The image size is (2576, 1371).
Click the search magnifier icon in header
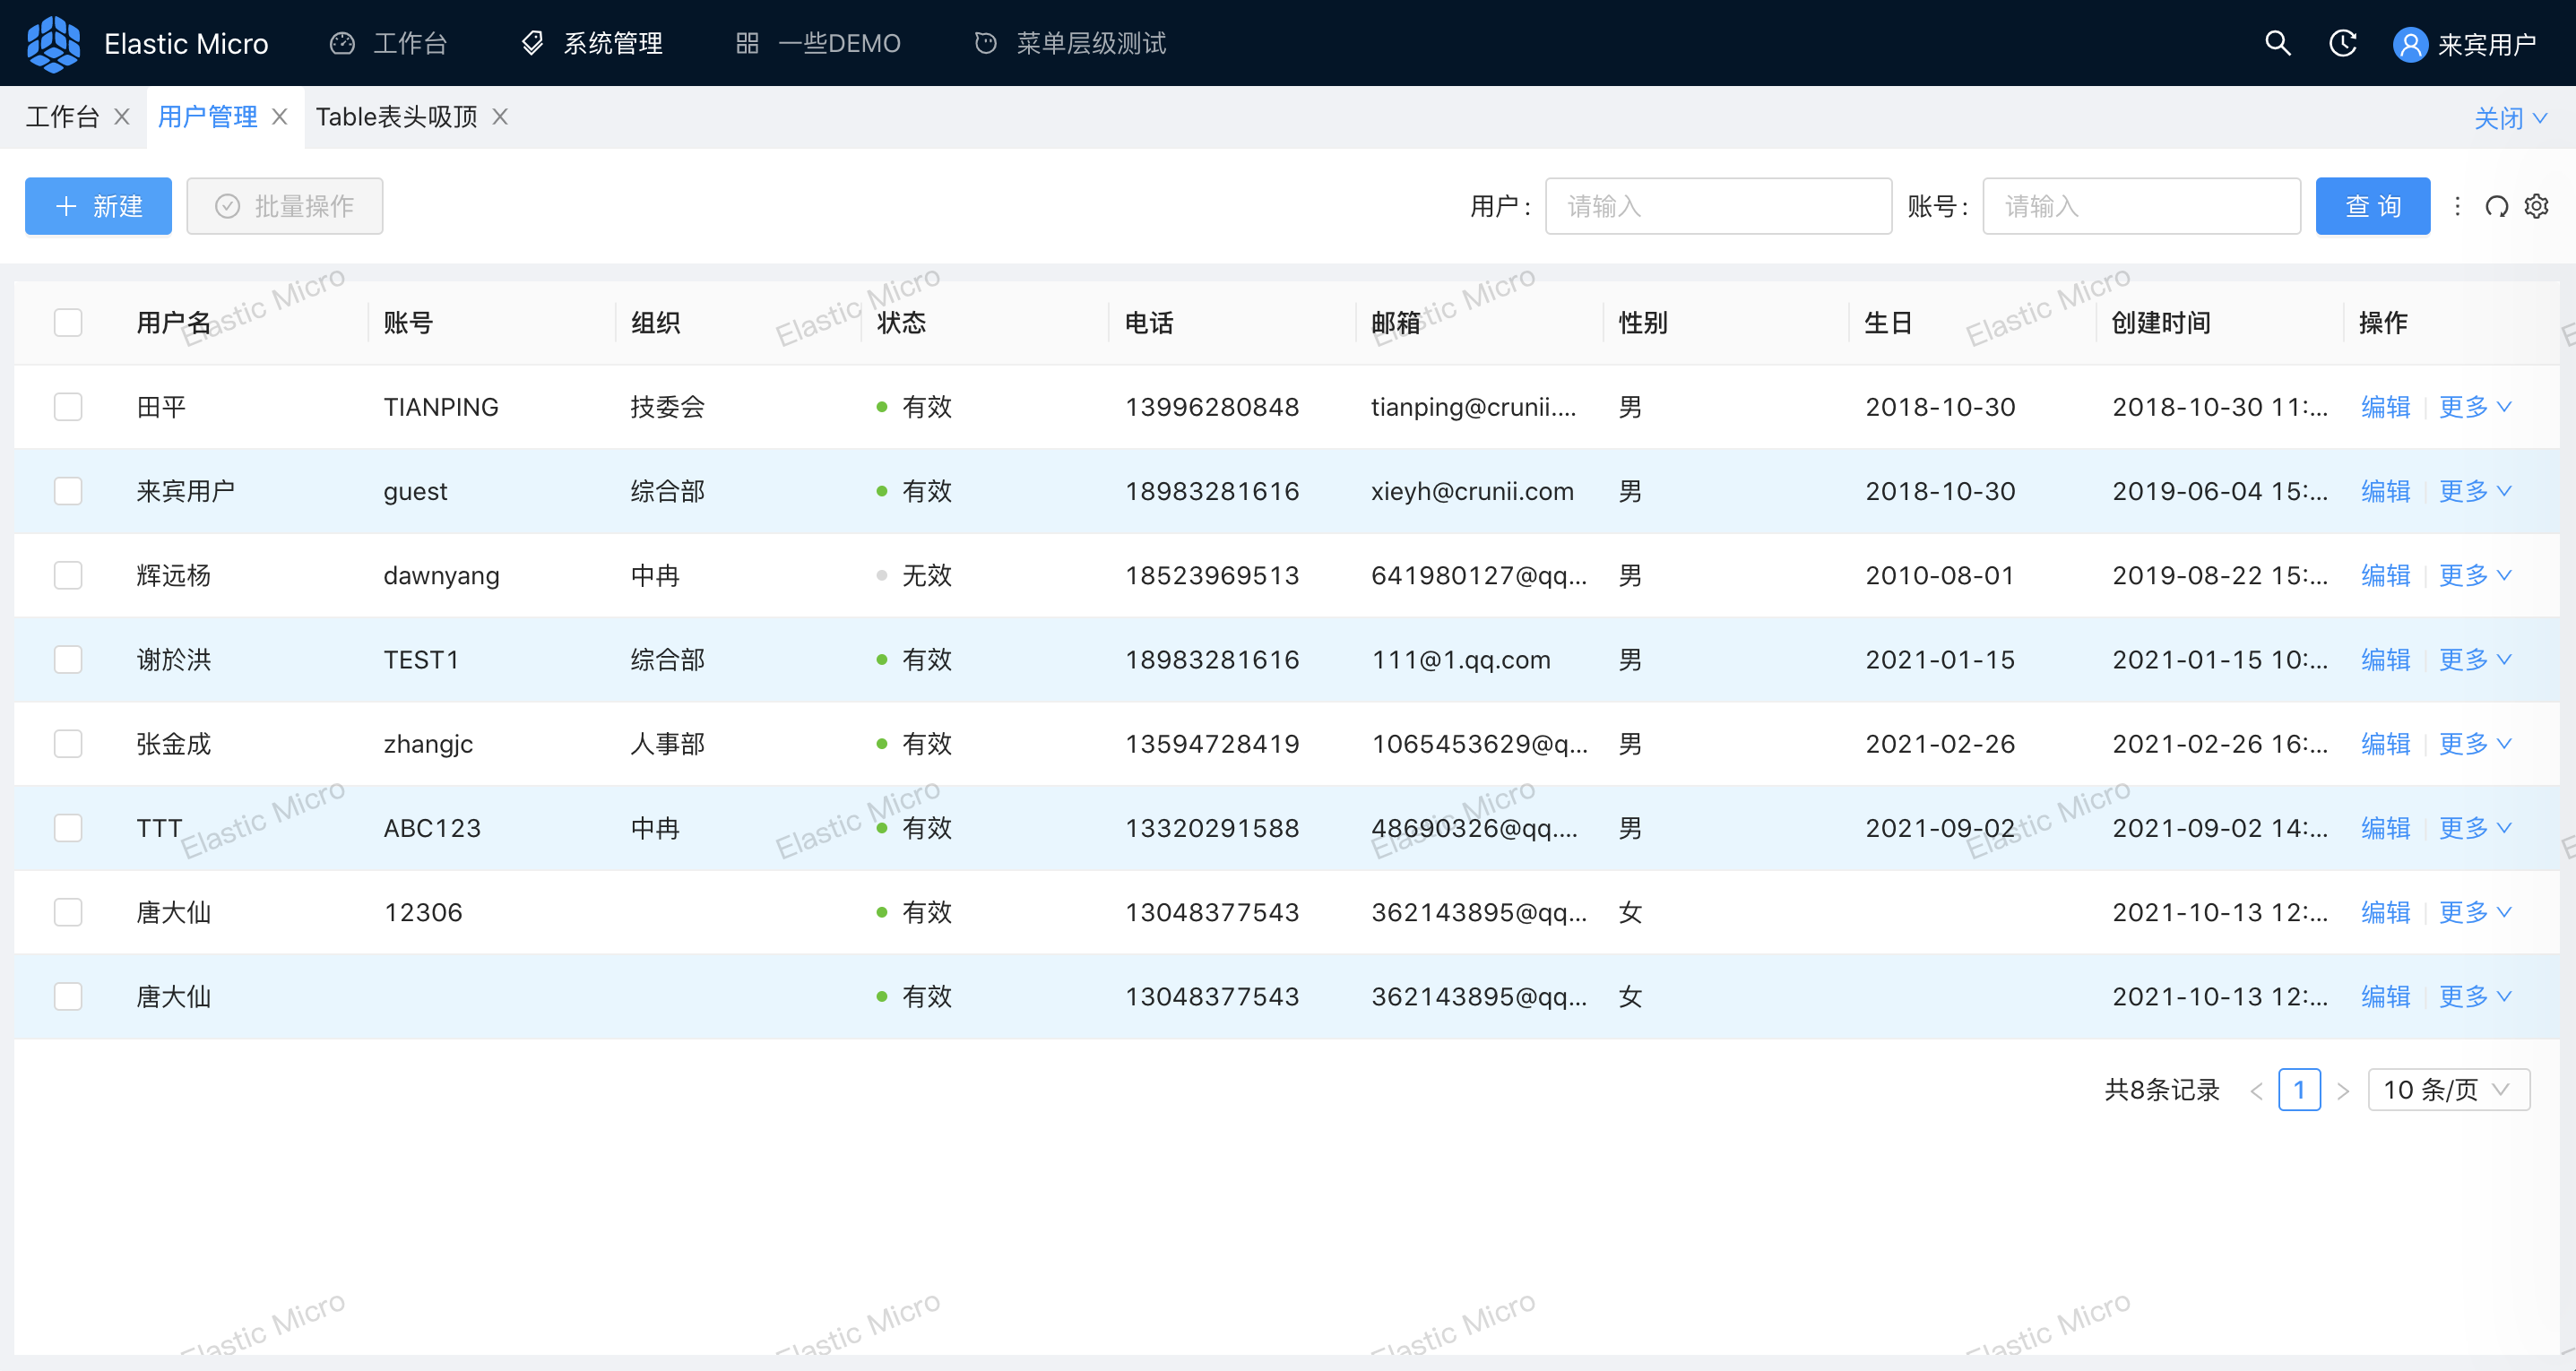click(2277, 43)
